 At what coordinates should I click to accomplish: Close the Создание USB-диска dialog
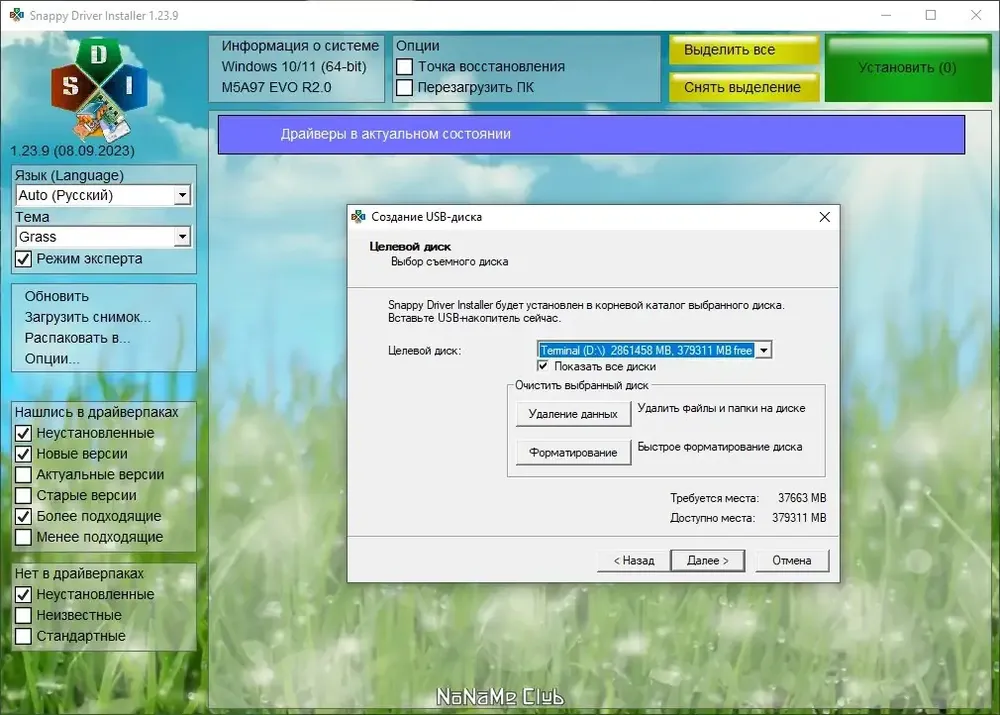tap(825, 217)
